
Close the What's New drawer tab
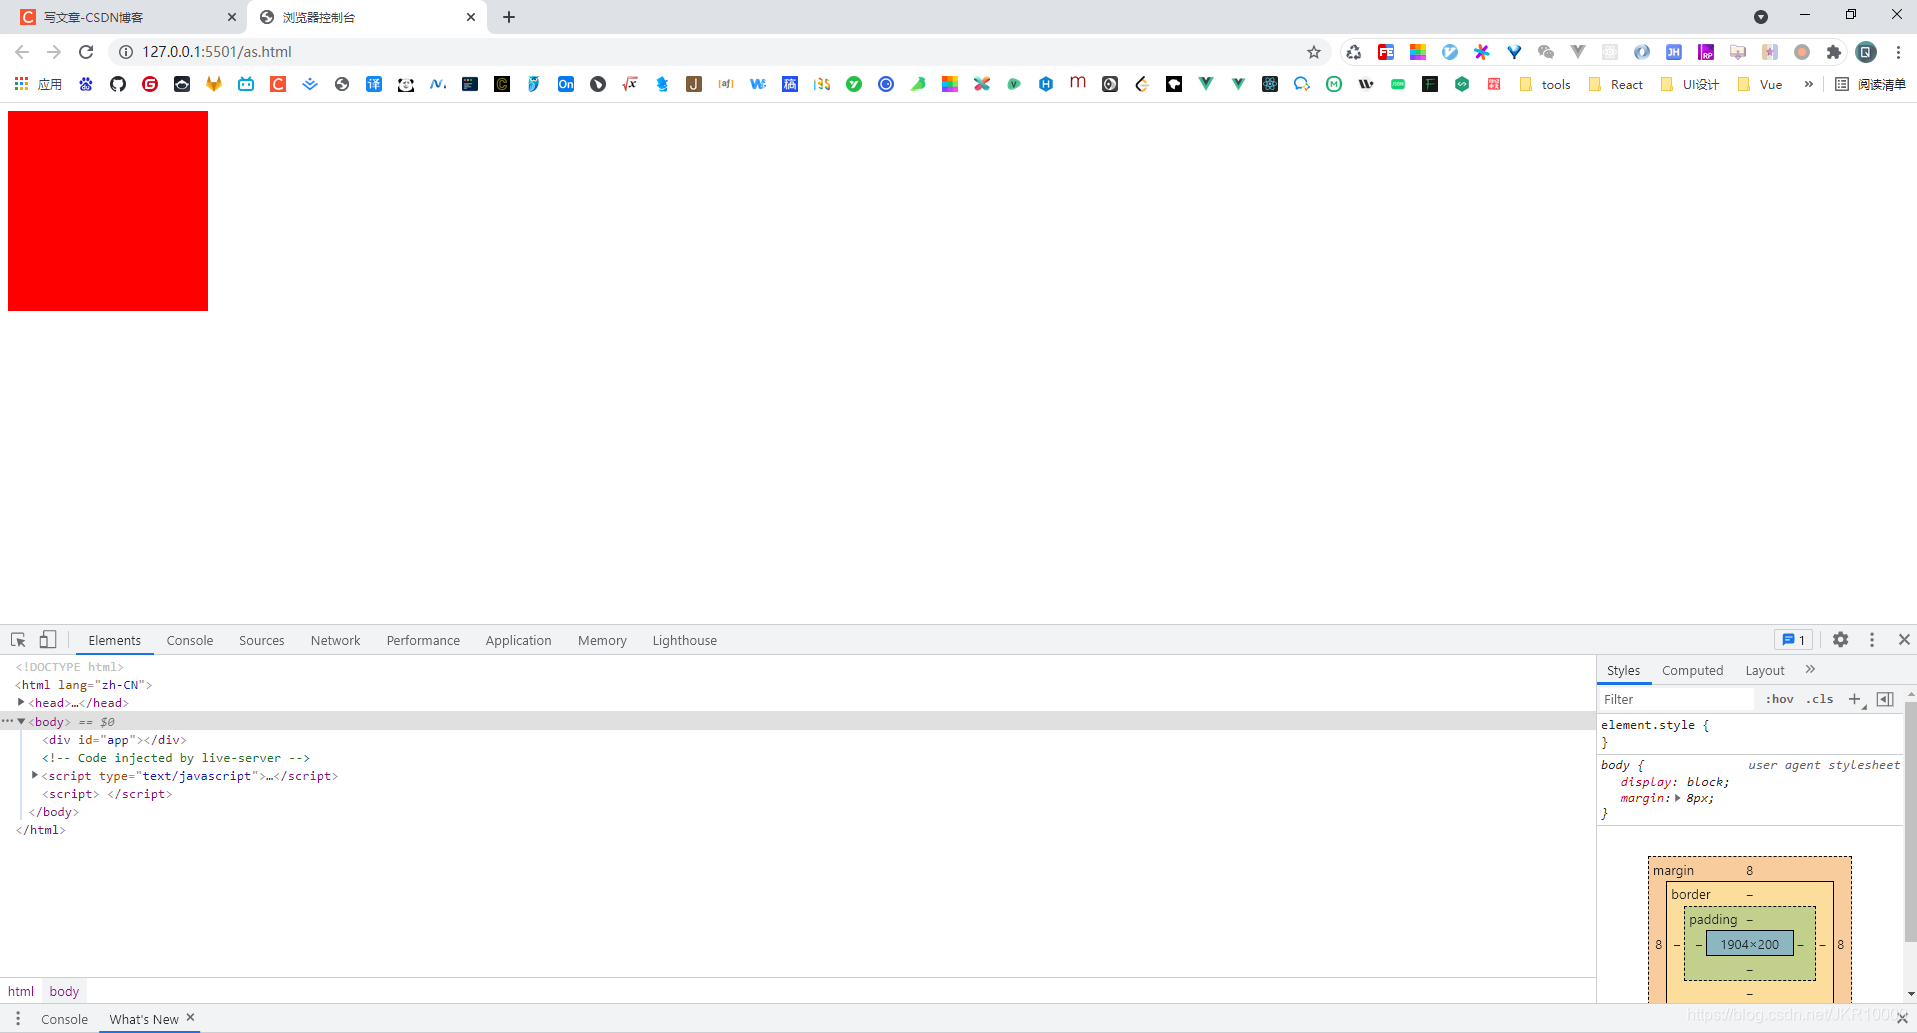[191, 1018]
